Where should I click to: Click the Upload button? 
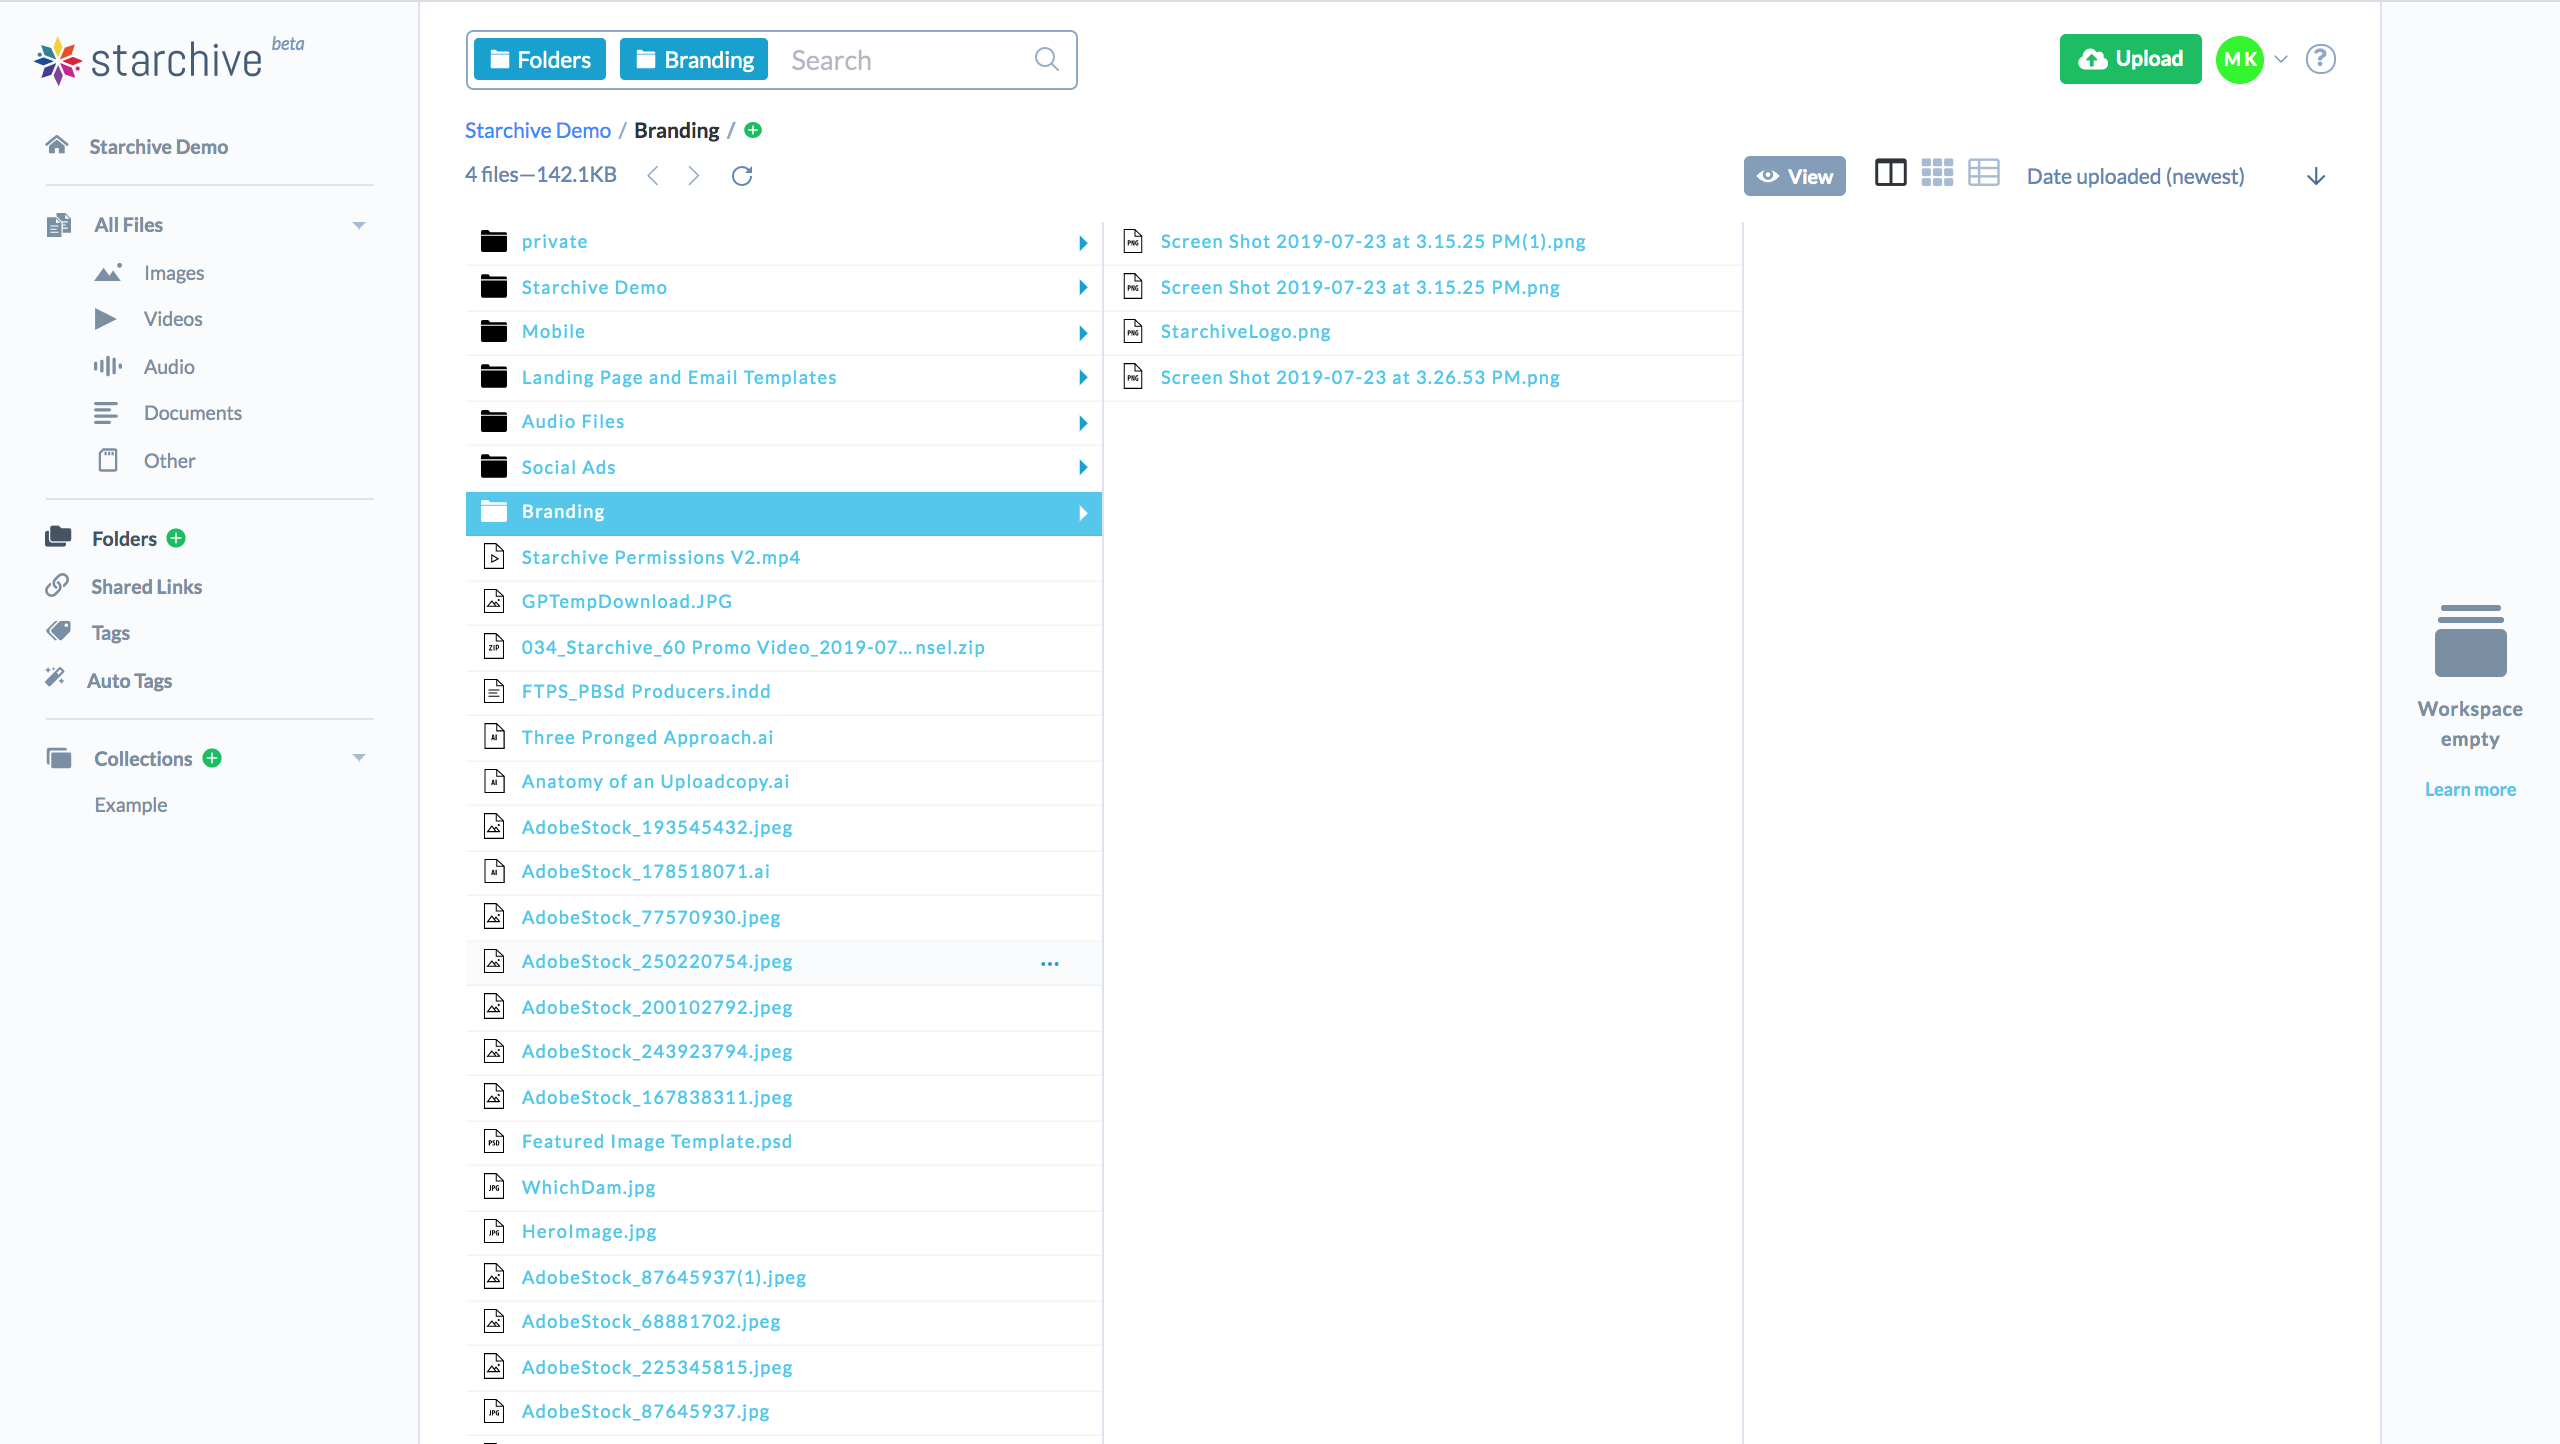coord(2130,59)
